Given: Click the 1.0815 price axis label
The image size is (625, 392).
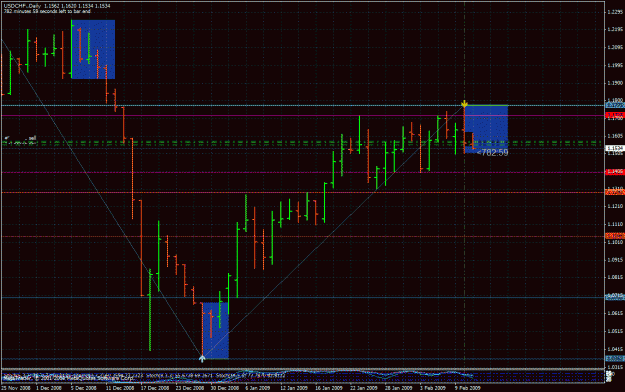Looking at the screenshot, I should tap(615, 277).
